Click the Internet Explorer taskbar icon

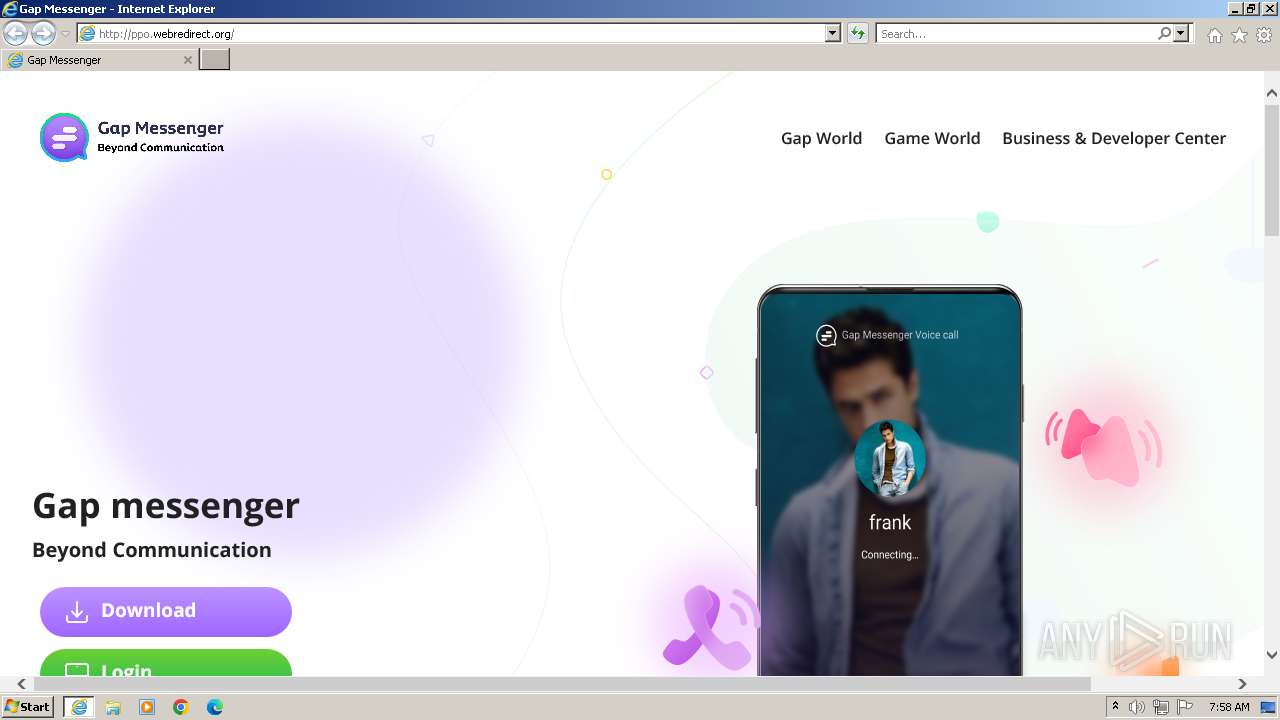(x=78, y=707)
